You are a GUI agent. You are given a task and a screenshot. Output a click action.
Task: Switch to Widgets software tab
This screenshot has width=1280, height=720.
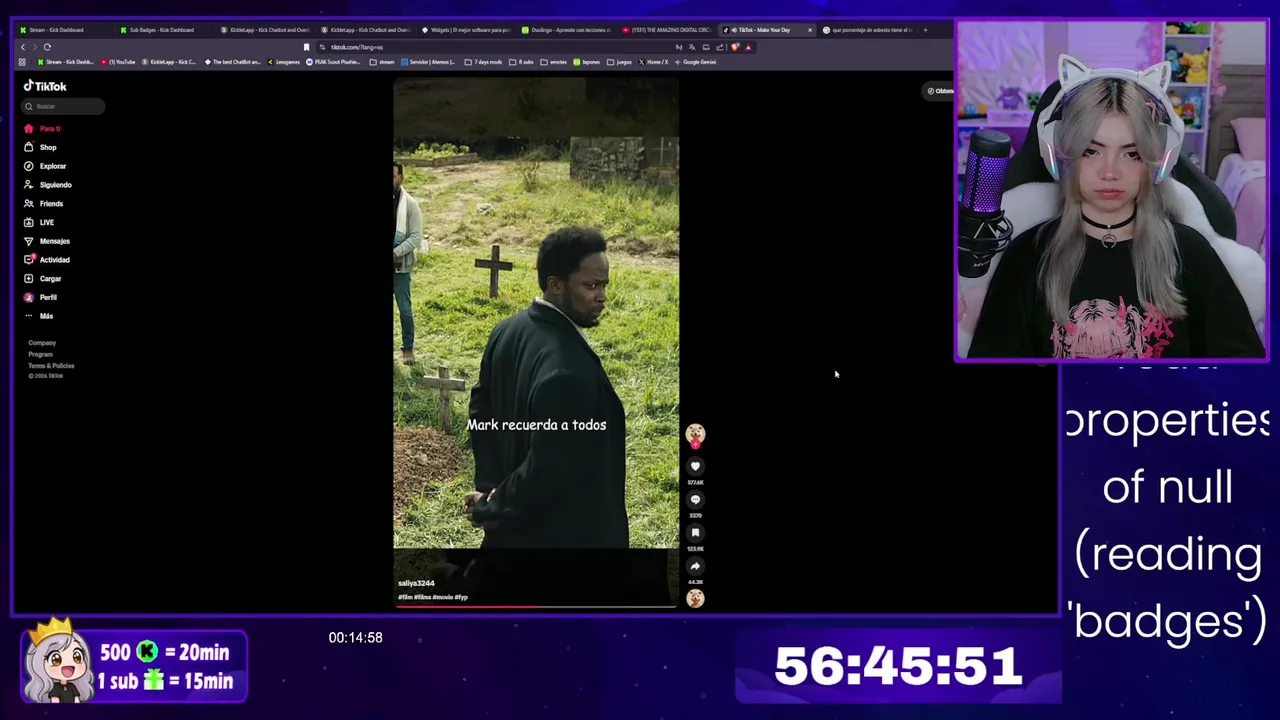[465, 30]
